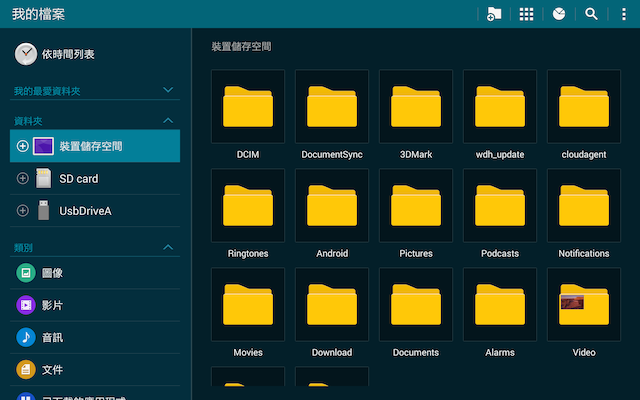Open the search magnifier icon
Image resolution: width=640 pixels, height=400 pixels.
(591, 14)
